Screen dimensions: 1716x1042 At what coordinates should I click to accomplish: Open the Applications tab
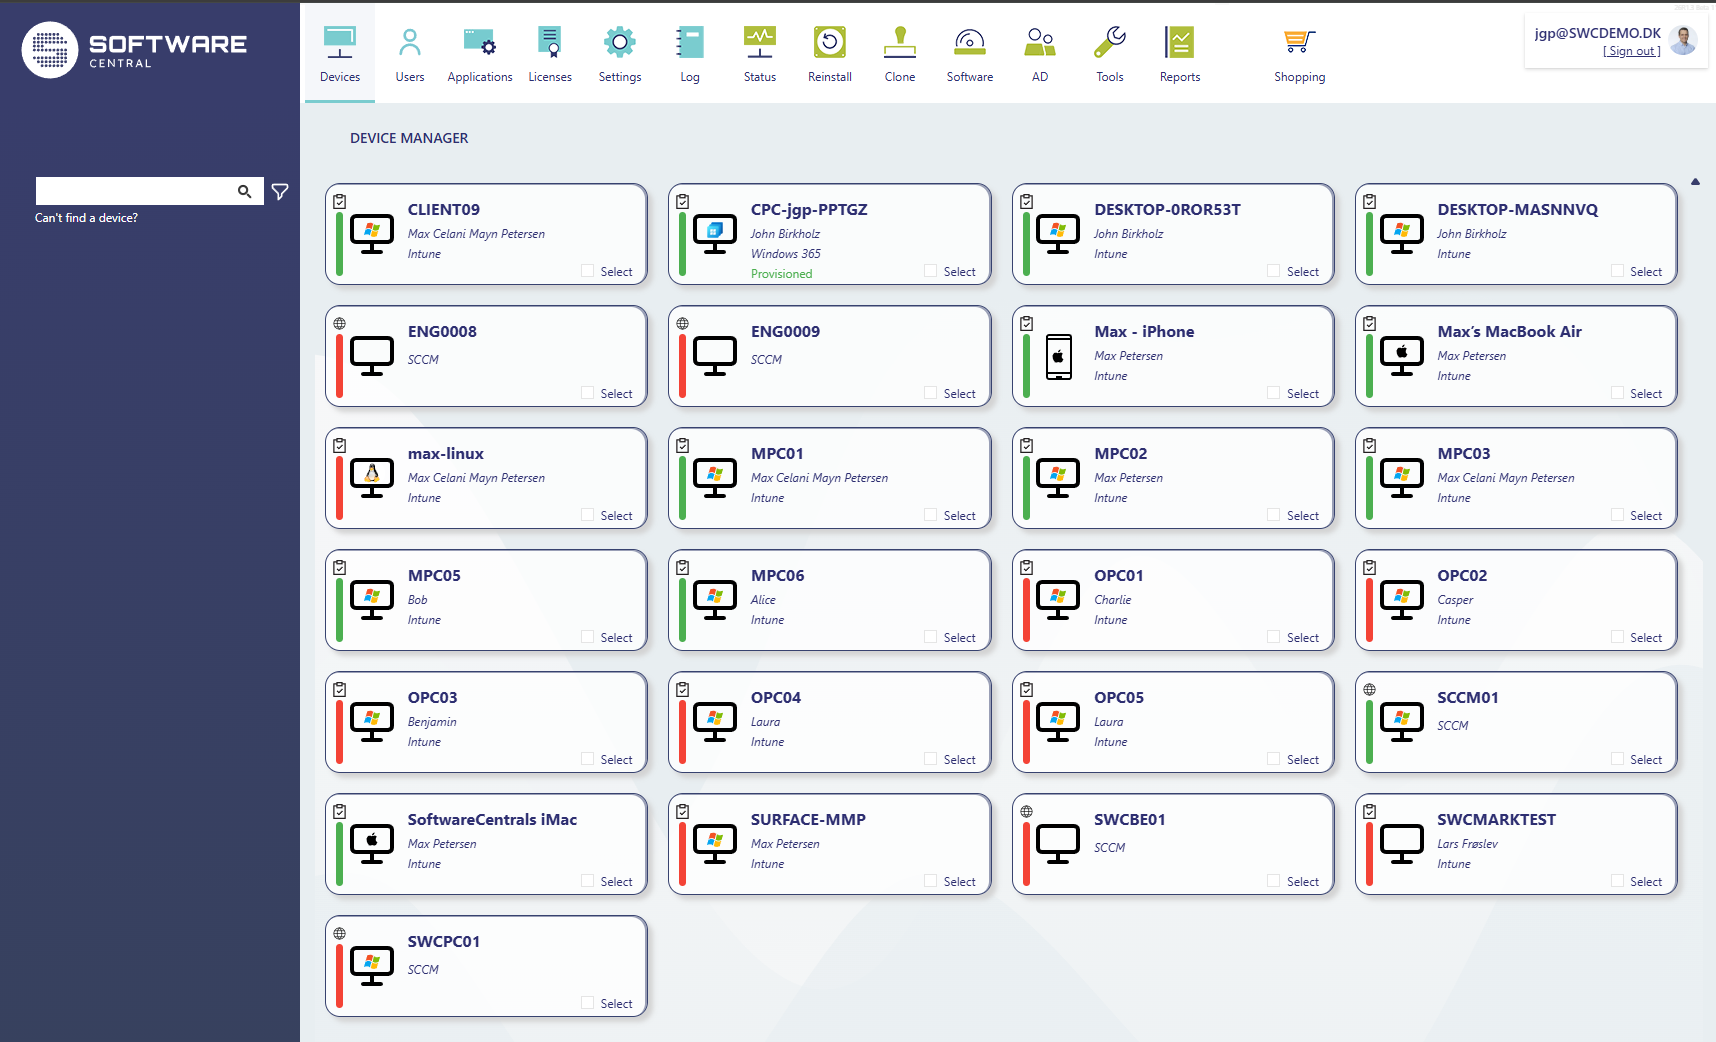click(479, 55)
